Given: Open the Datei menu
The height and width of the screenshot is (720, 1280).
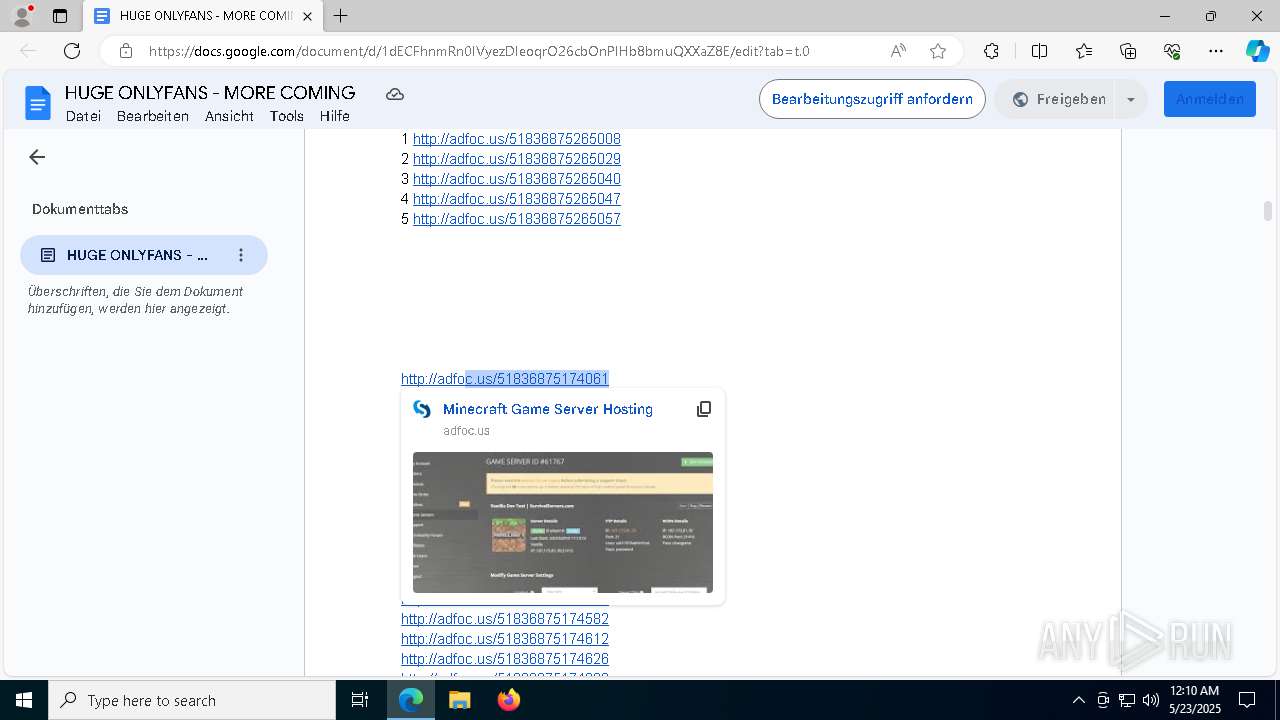Looking at the screenshot, I should coord(83,116).
